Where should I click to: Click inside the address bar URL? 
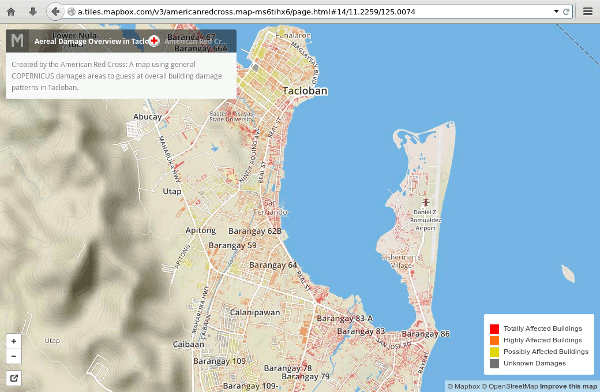(246, 12)
